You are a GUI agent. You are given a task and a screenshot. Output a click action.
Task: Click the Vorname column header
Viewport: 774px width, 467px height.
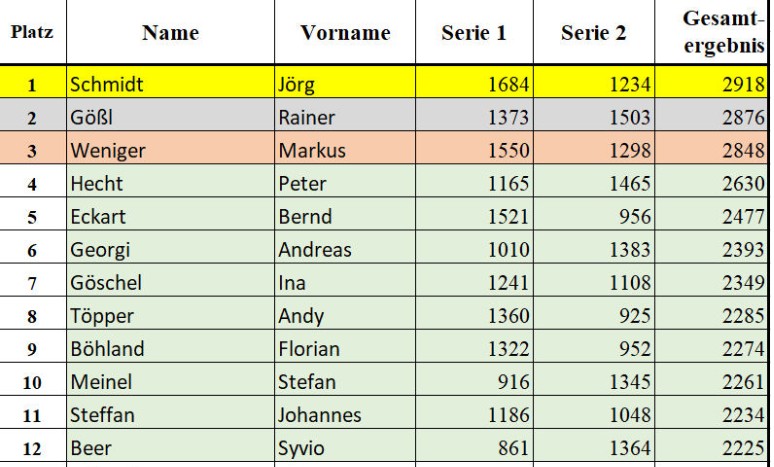[x=345, y=33]
